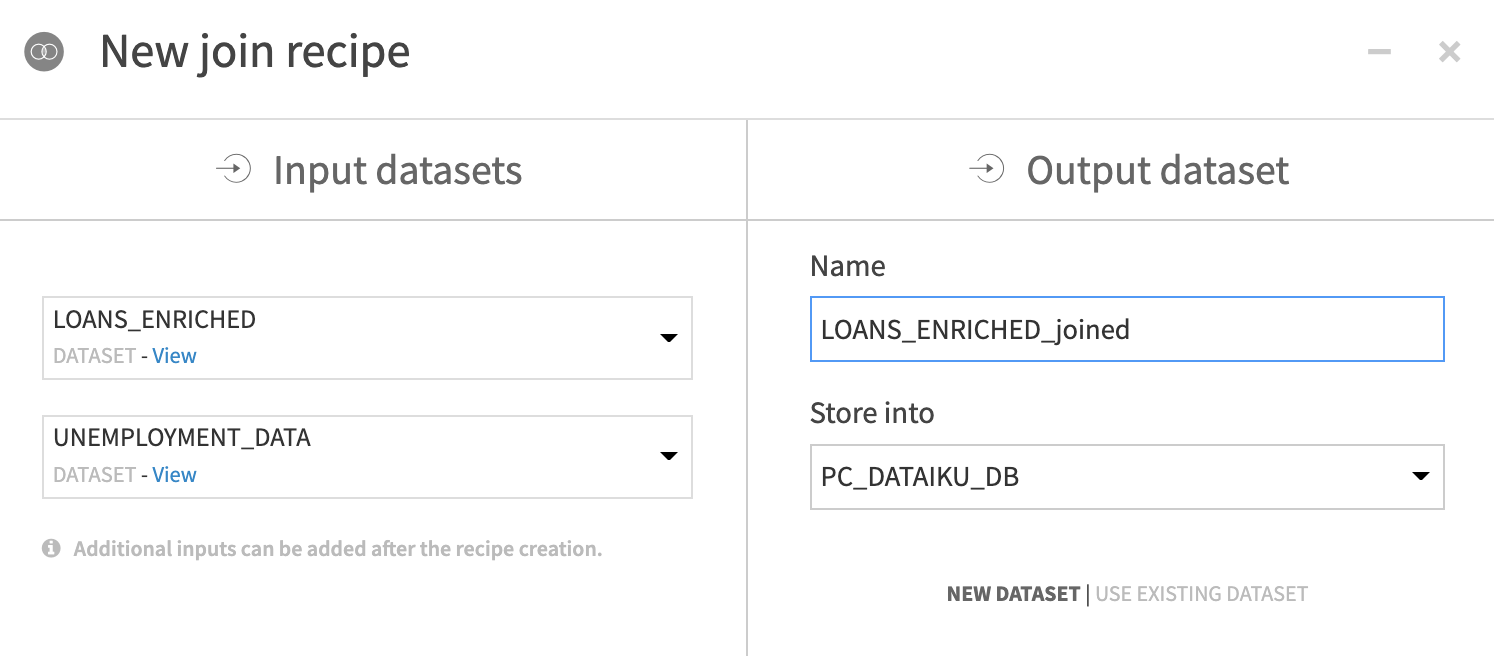Switch to USE EXISTING DATASET
The image size is (1494, 656).
coord(1201,594)
